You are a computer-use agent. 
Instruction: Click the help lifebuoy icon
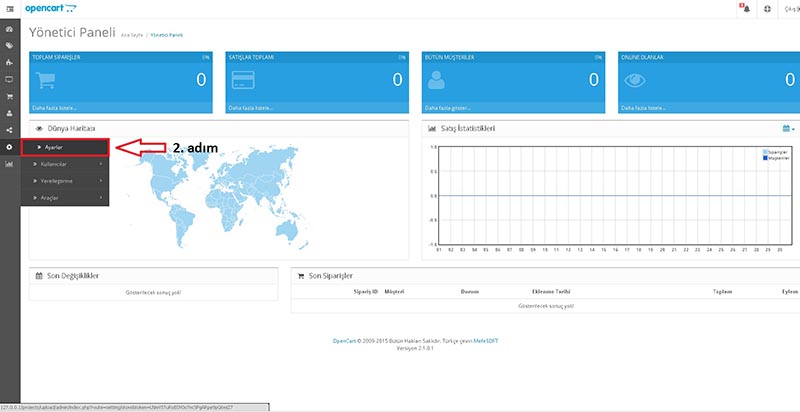[x=767, y=9]
